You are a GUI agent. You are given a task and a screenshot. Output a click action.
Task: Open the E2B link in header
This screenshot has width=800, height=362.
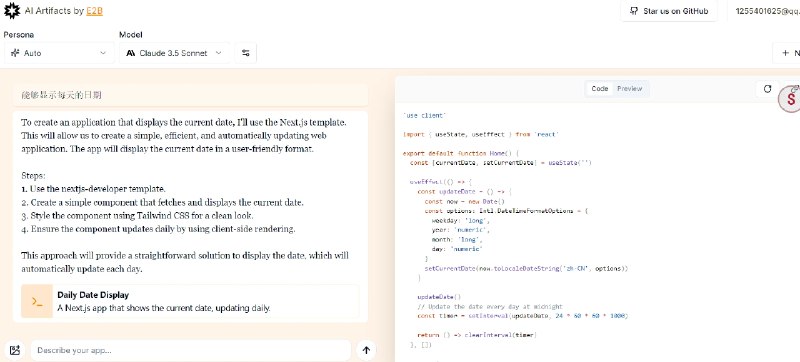94,11
